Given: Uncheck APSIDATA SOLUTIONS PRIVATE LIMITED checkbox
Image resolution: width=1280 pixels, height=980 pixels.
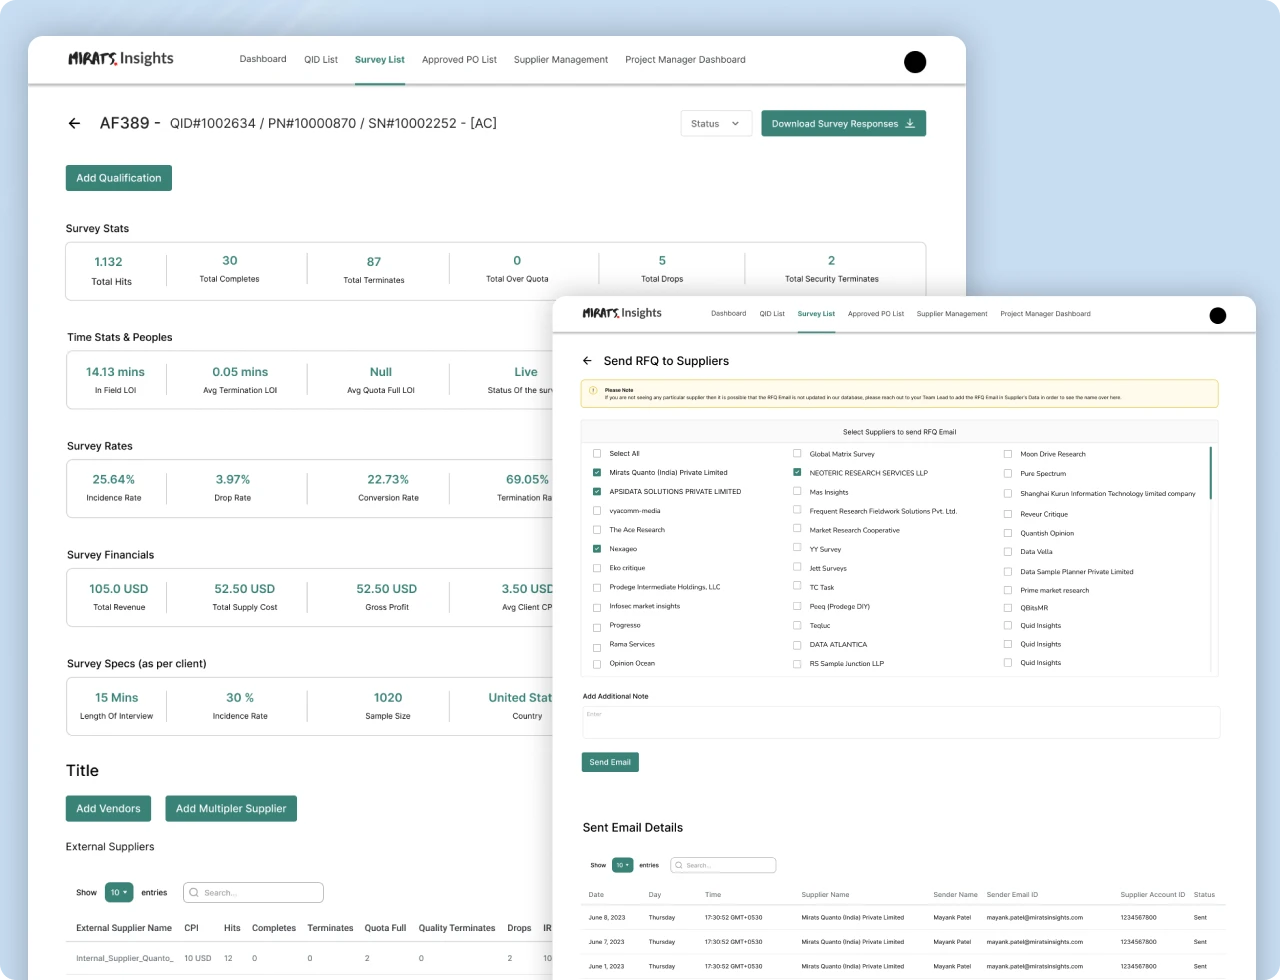Looking at the screenshot, I should click(x=597, y=491).
